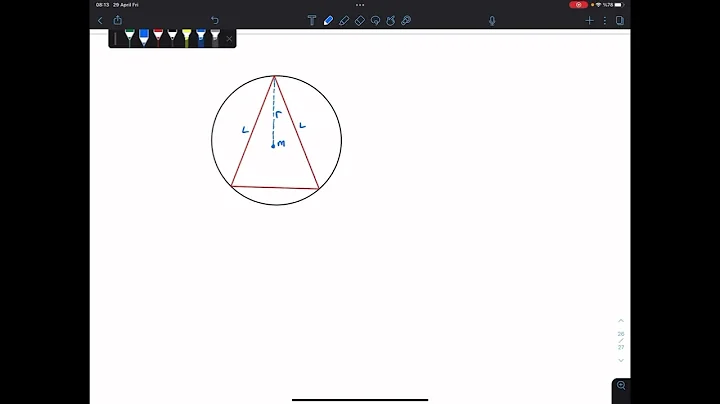This screenshot has width=720, height=404.
Task: Pick the yellow highlighter
Action: (186, 38)
